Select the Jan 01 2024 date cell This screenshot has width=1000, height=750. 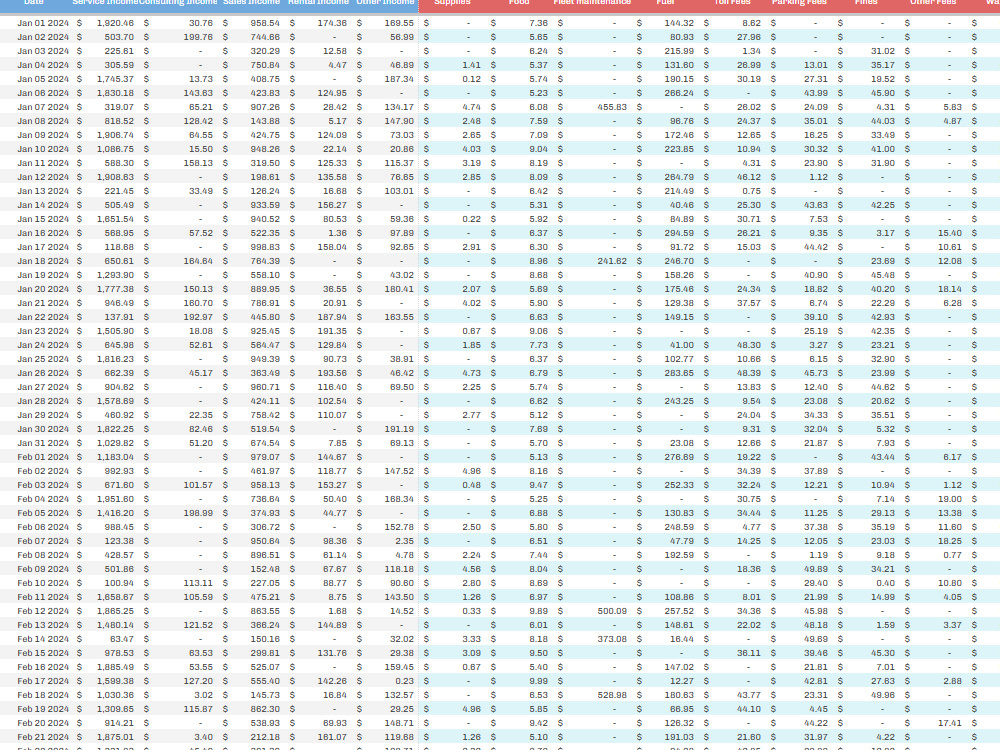(x=43, y=23)
